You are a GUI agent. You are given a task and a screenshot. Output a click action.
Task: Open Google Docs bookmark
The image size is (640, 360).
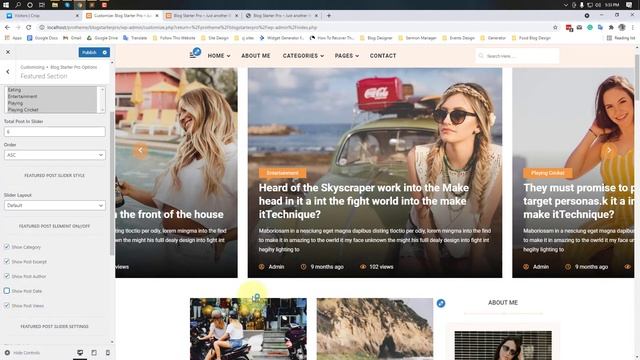click(42, 38)
